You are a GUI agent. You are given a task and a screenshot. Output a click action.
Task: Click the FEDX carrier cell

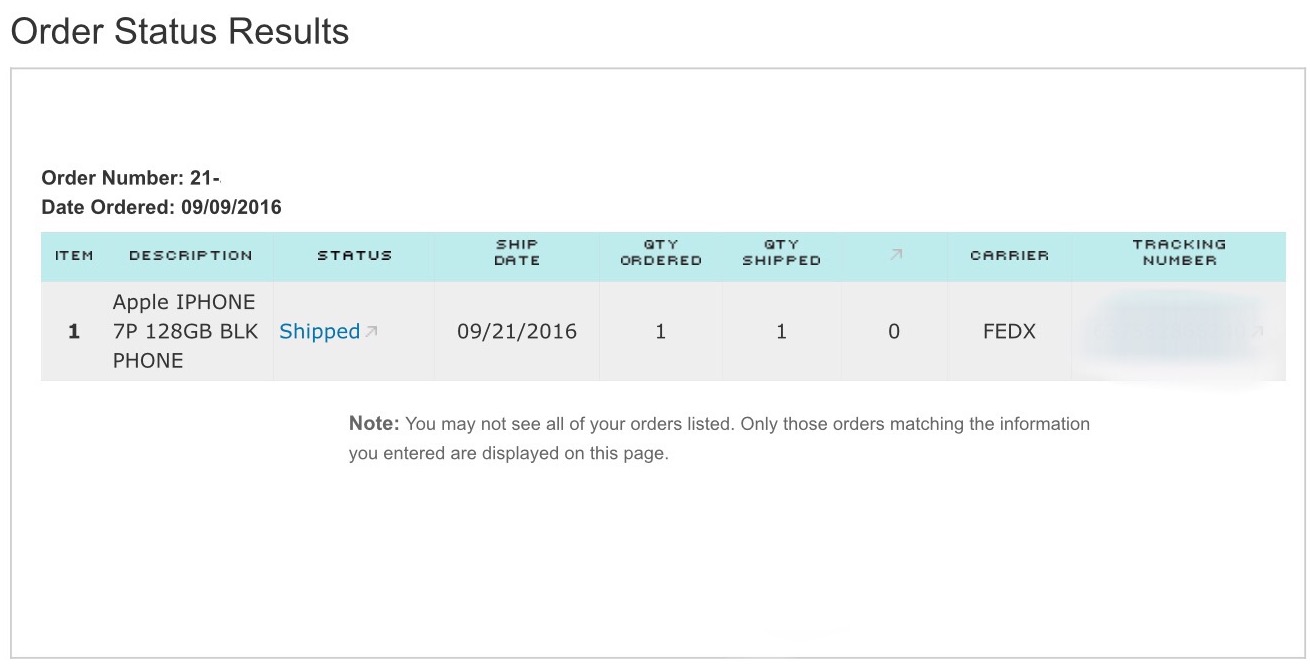(1010, 331)
